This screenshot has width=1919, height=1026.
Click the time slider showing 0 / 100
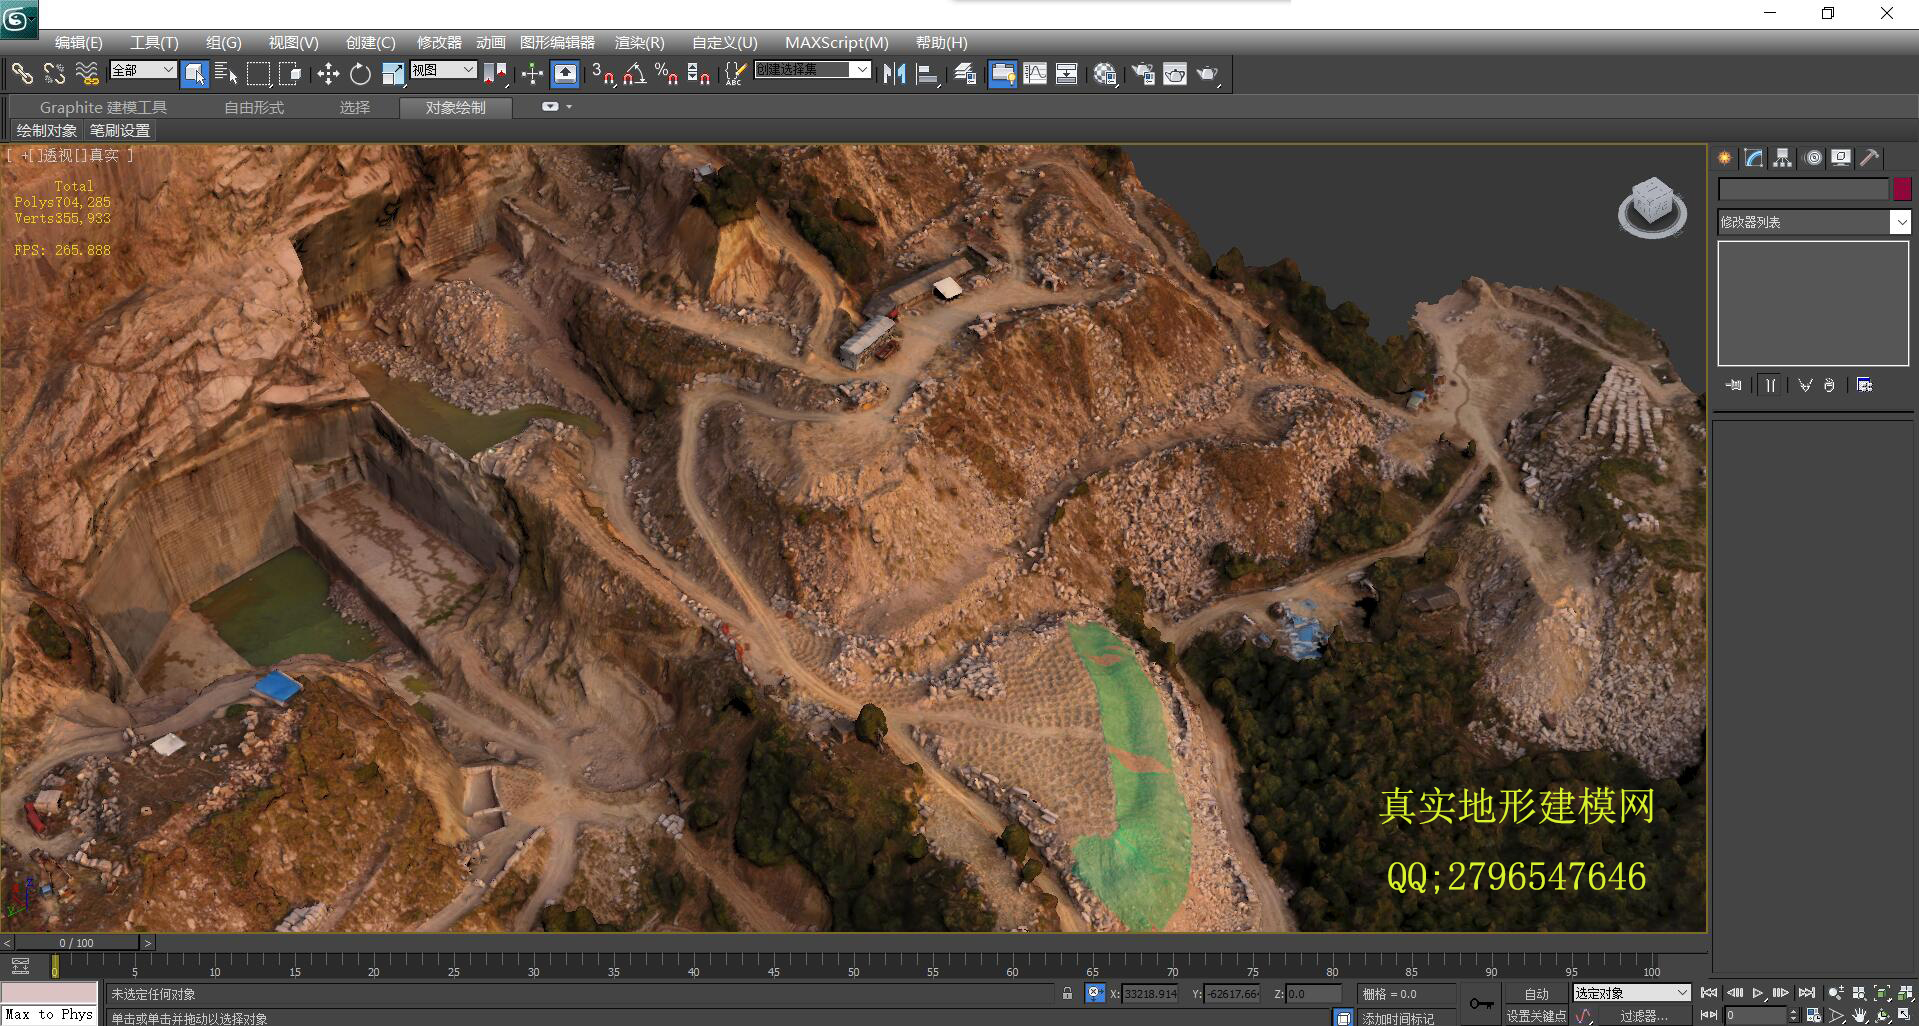point(76,942)
